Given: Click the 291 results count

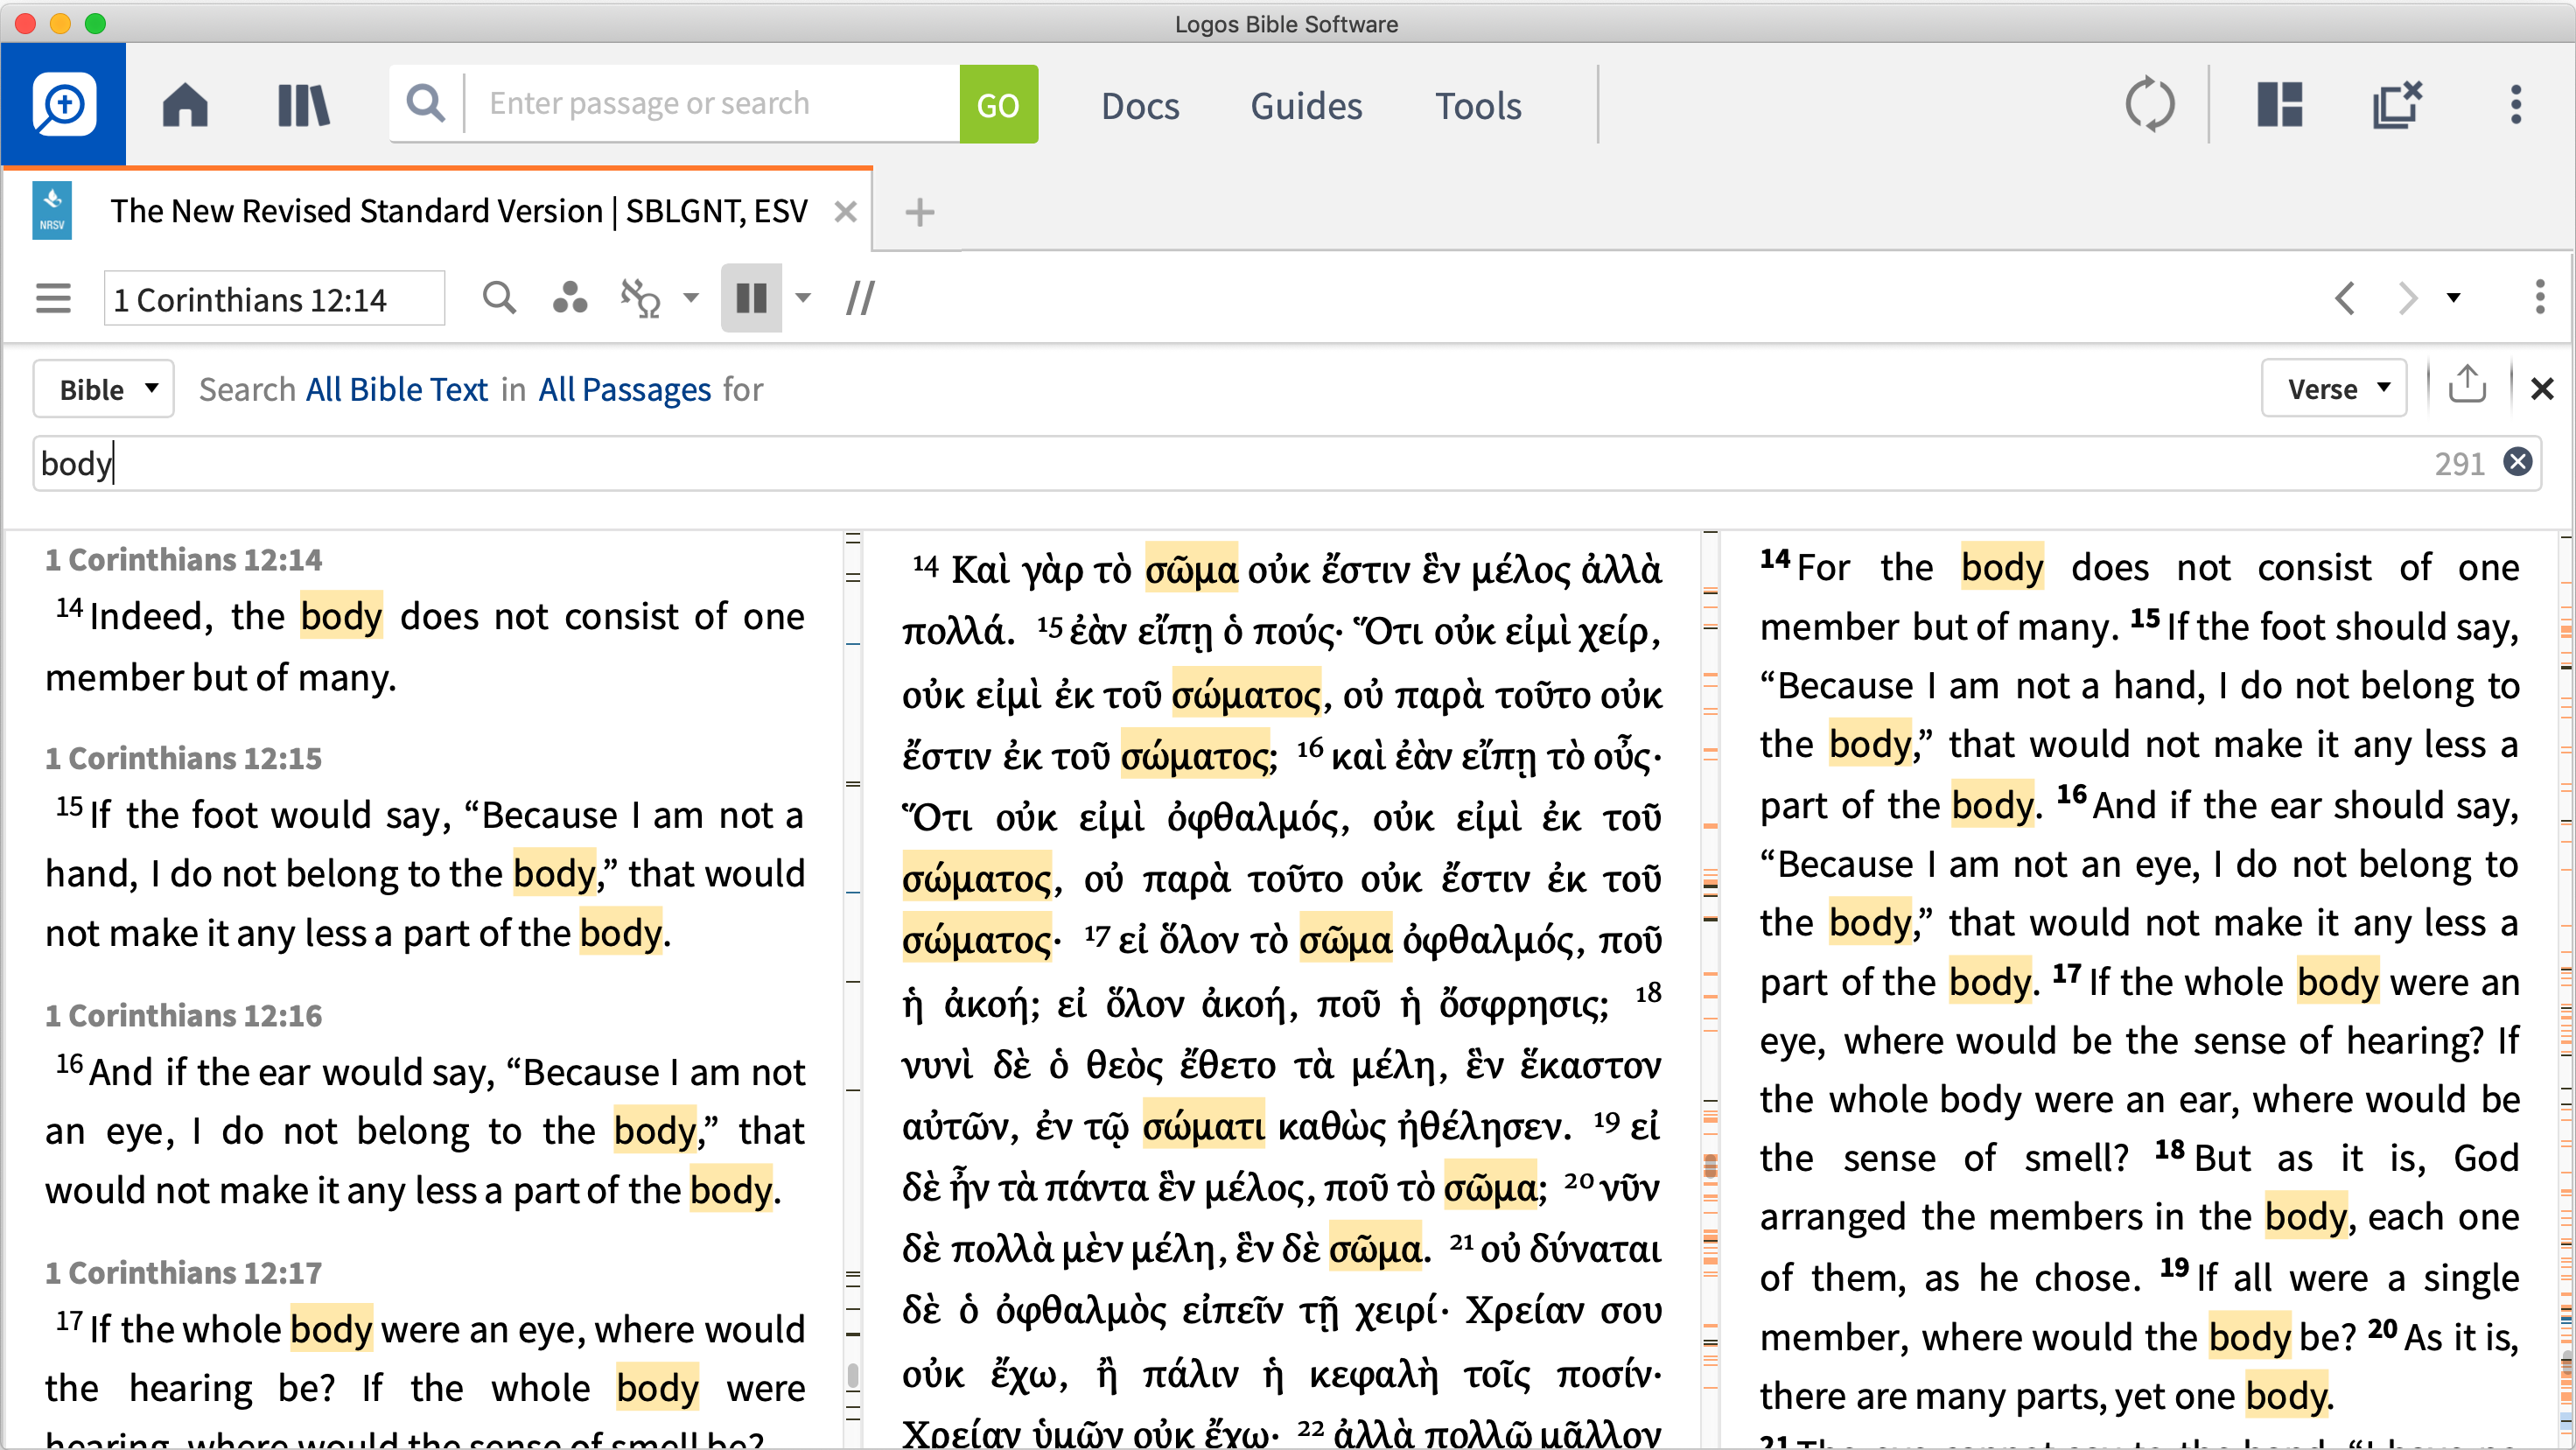Looking at the screenshot, I should point(2459,464).
